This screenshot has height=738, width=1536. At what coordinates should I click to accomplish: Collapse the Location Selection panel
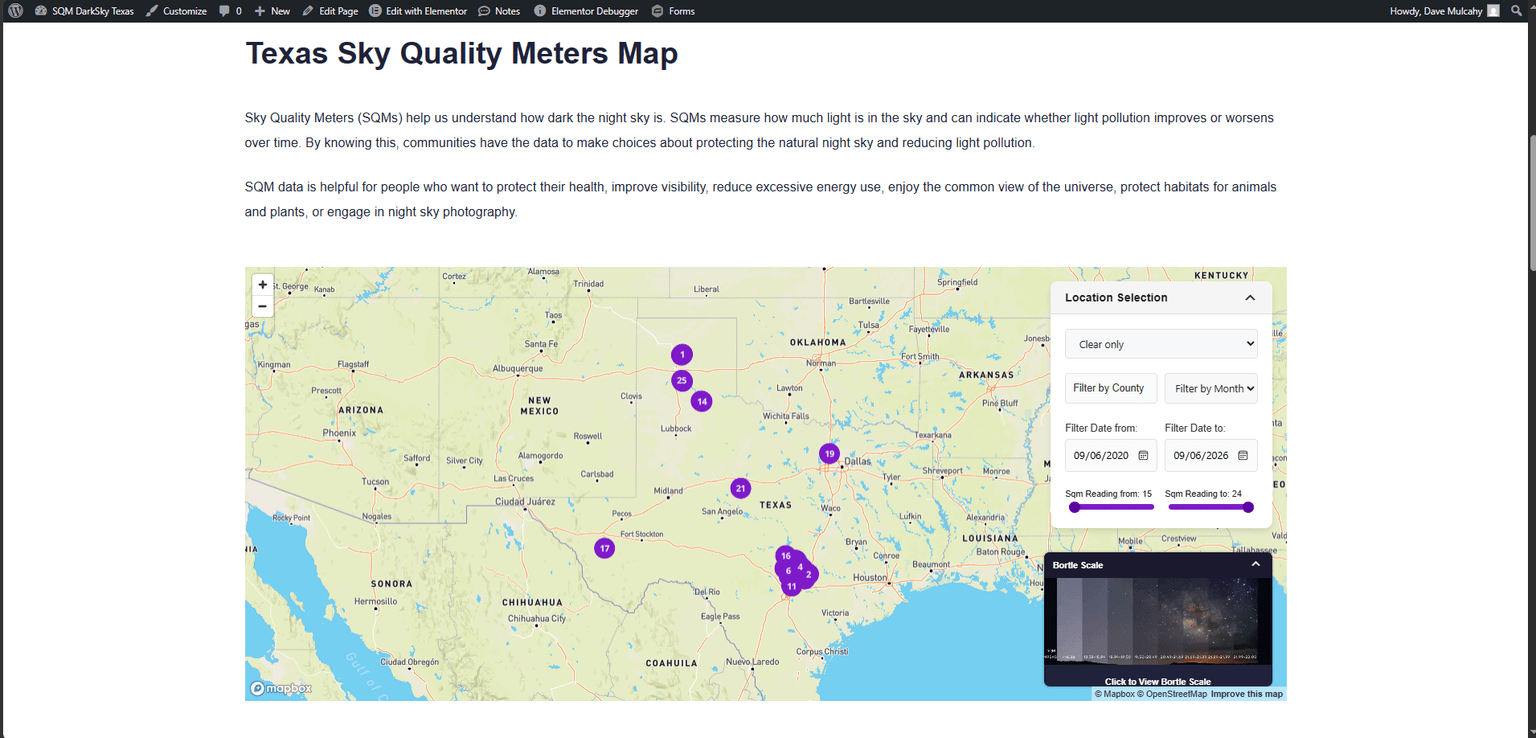[1250, 298]
